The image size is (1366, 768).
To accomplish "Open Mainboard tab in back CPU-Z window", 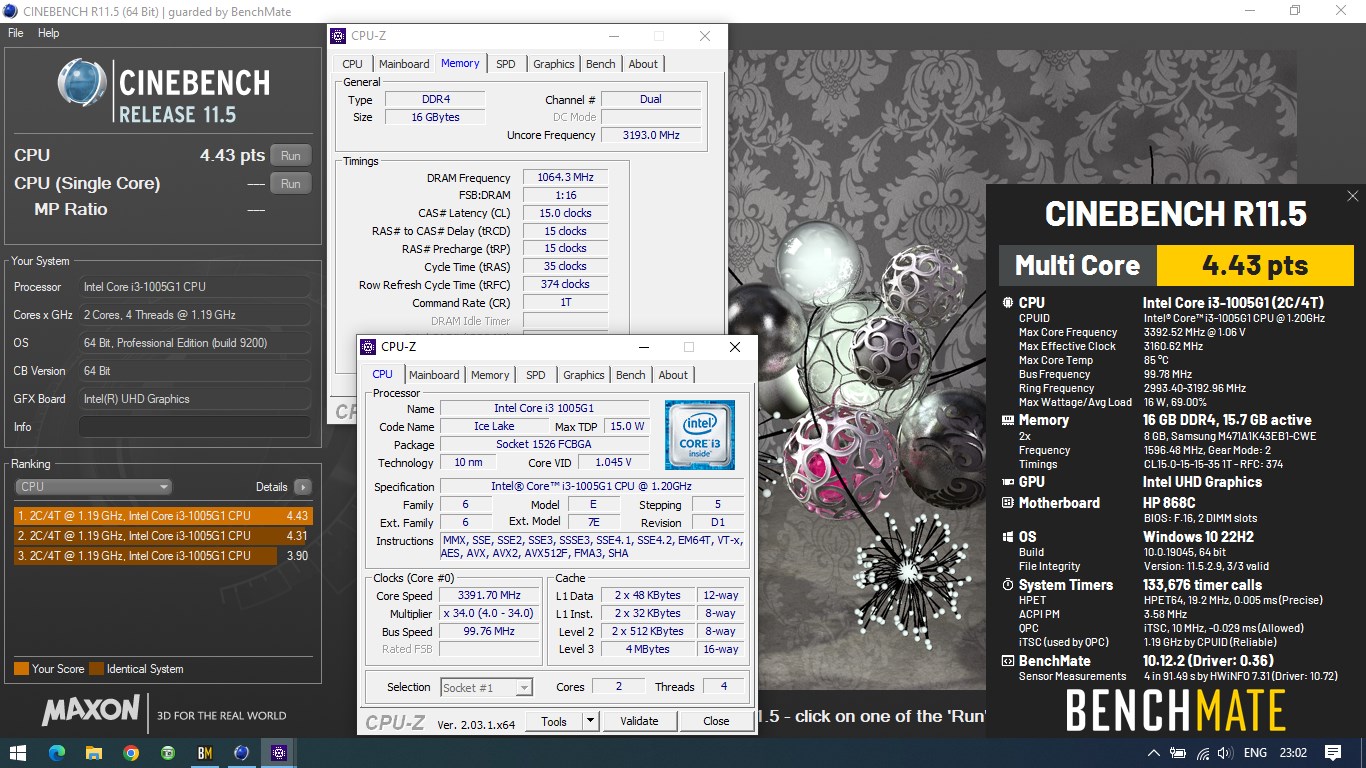I will click(404, 64).
